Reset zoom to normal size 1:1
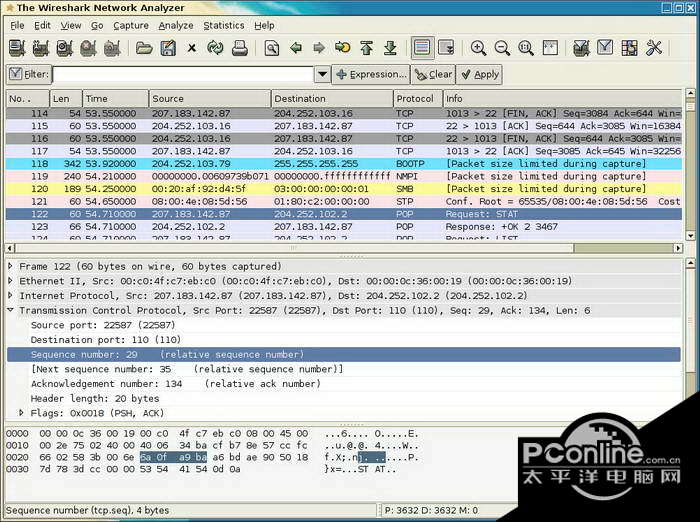Image resolution: width=700 pixels, height=522 pixels. (x=526, y=48)
